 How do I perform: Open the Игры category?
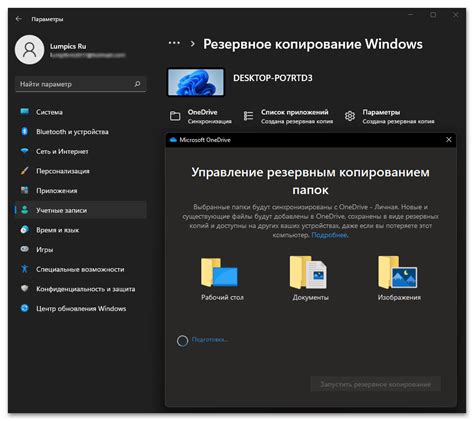coord(81,250)
